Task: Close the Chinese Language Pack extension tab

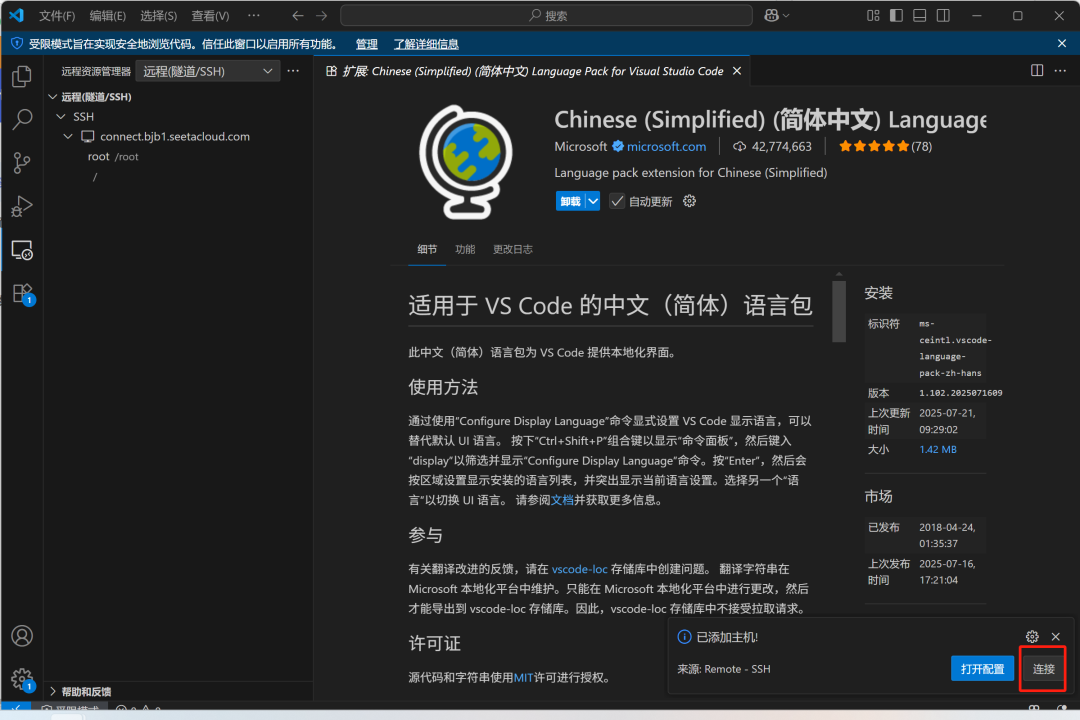Action: point(737,71)
